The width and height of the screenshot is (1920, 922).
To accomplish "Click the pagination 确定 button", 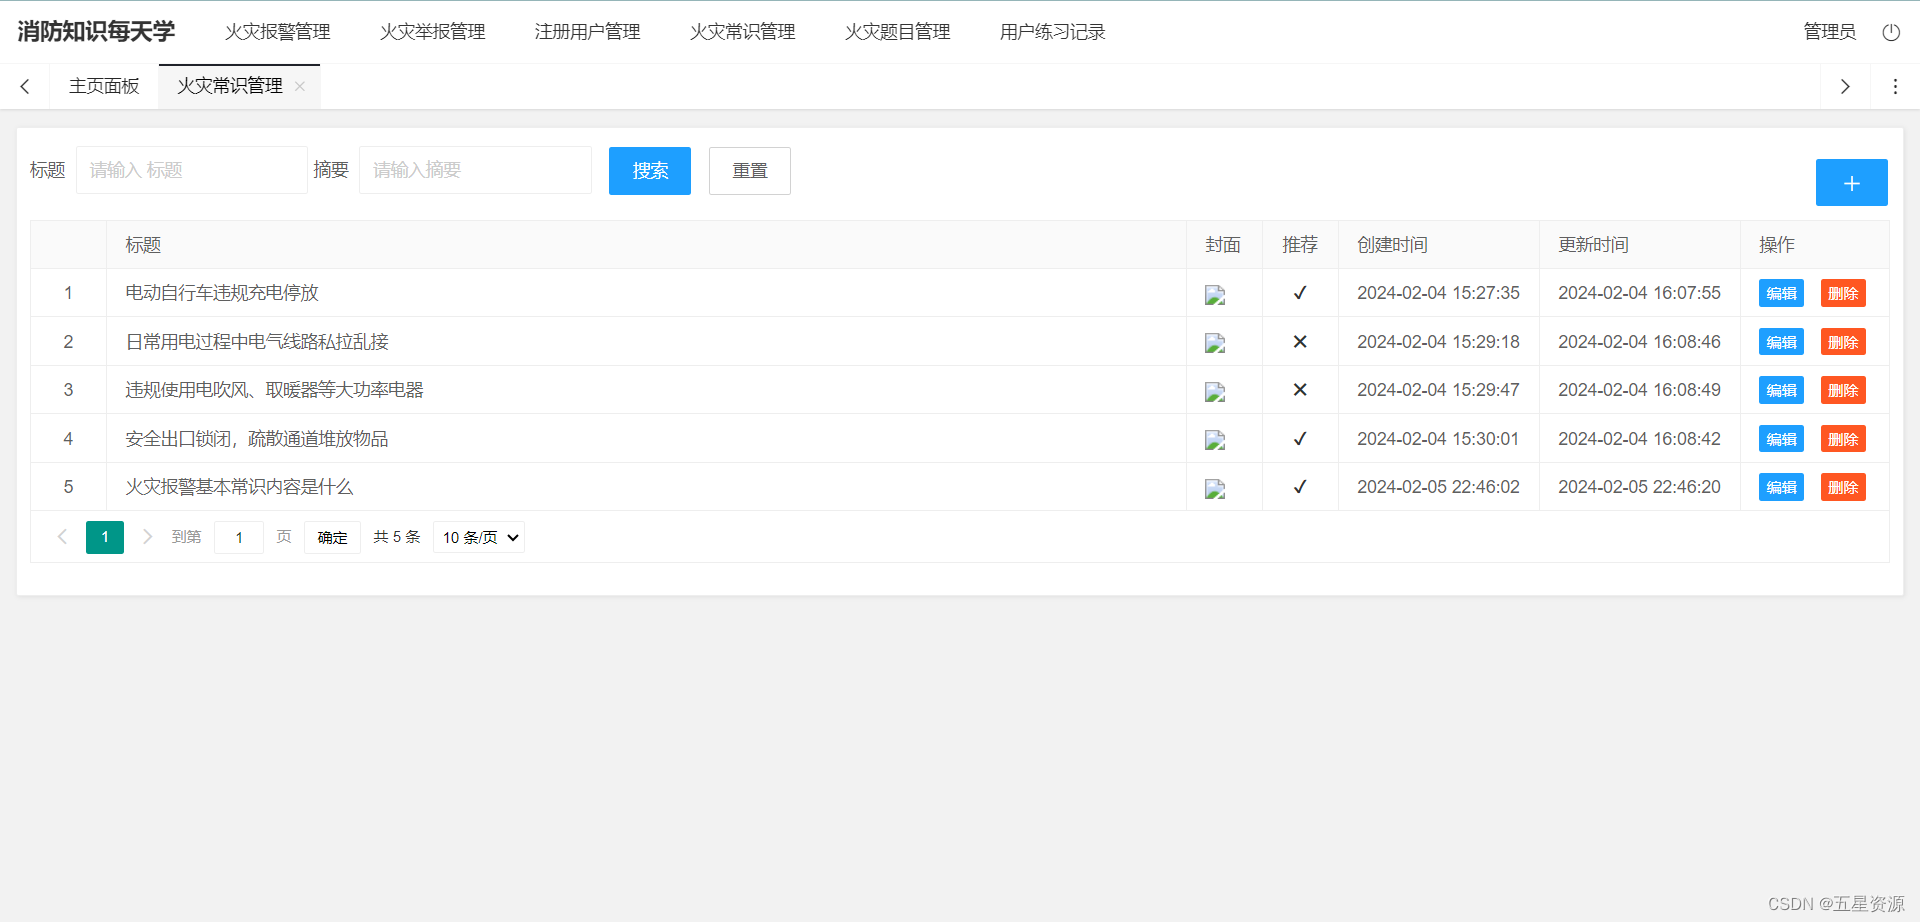I will click(332, 538).
